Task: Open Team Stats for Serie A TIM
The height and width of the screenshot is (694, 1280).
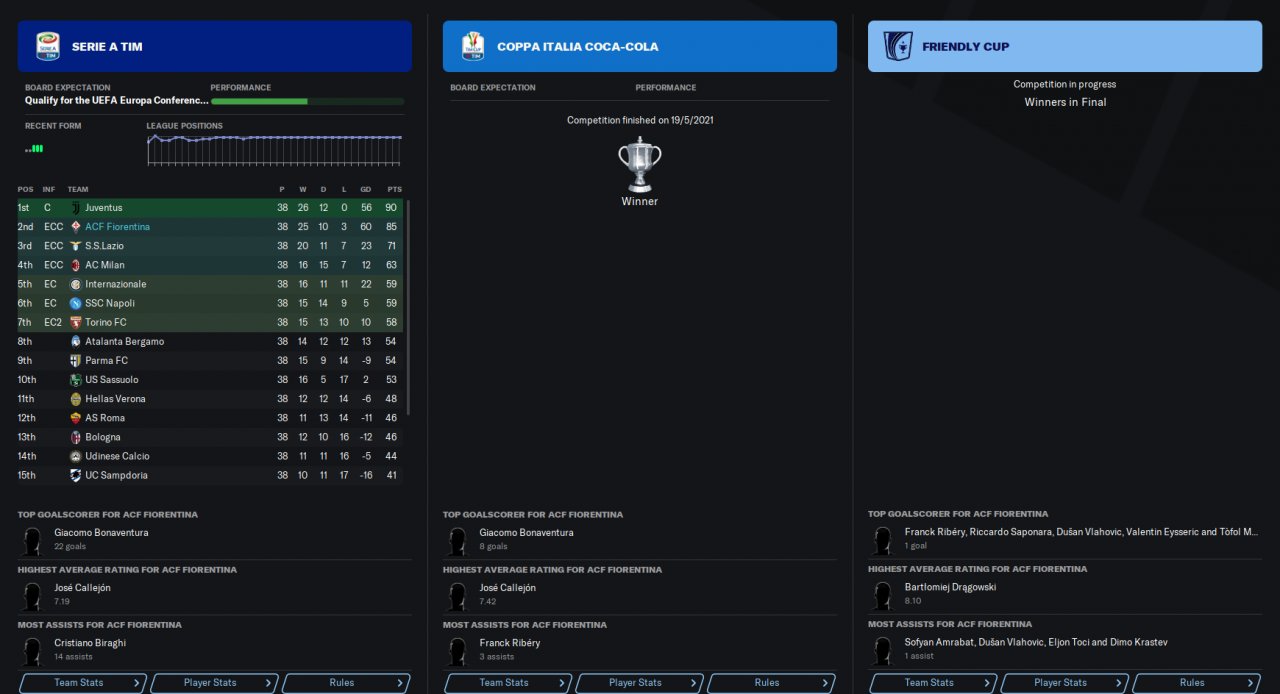Action: (82, 683)
